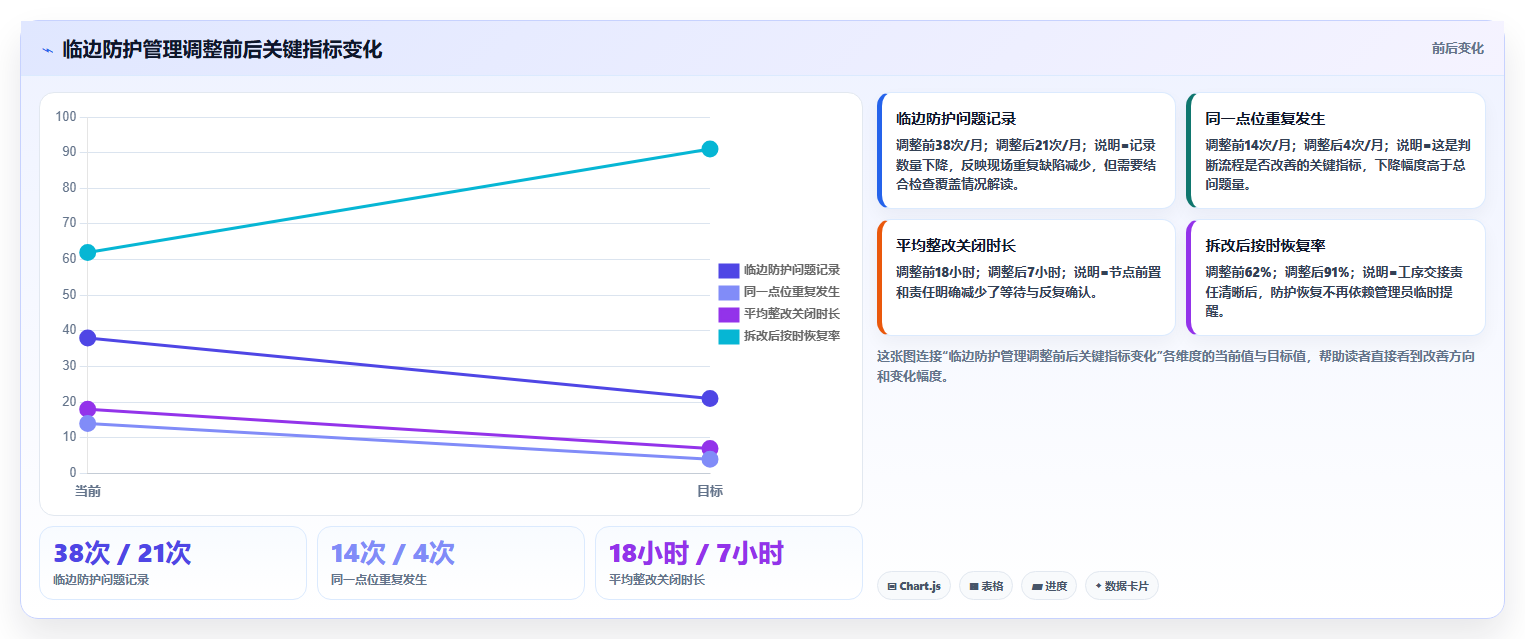Screen dimensions: 1525x639
Task: Click legend text 平均整改关闭时长
Action: point(792,314)
